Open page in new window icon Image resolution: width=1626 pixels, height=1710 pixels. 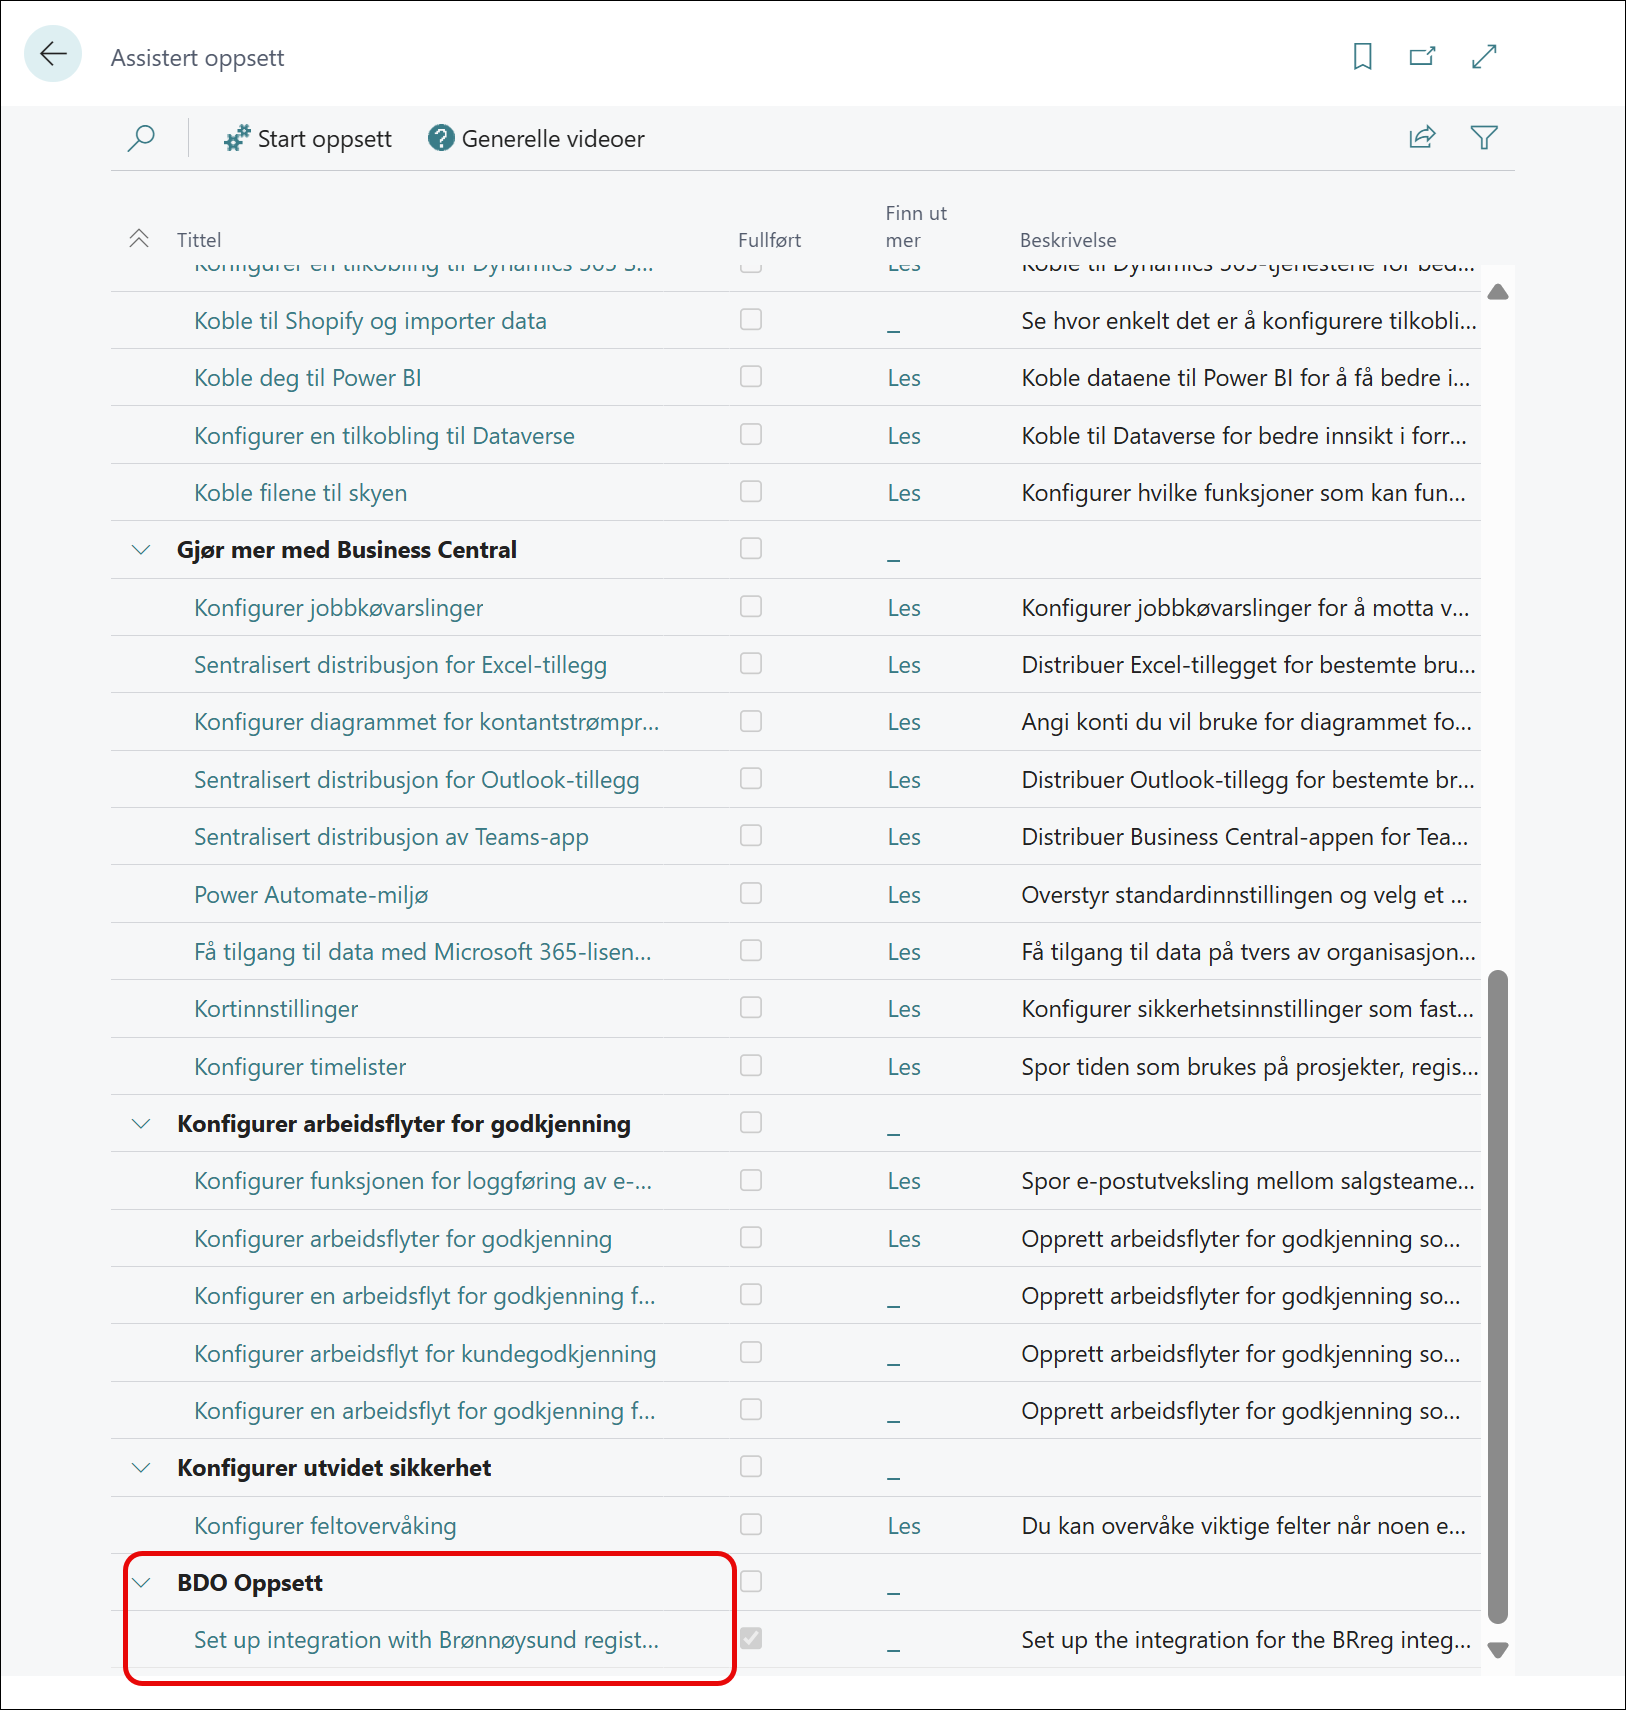[1422, 56]
